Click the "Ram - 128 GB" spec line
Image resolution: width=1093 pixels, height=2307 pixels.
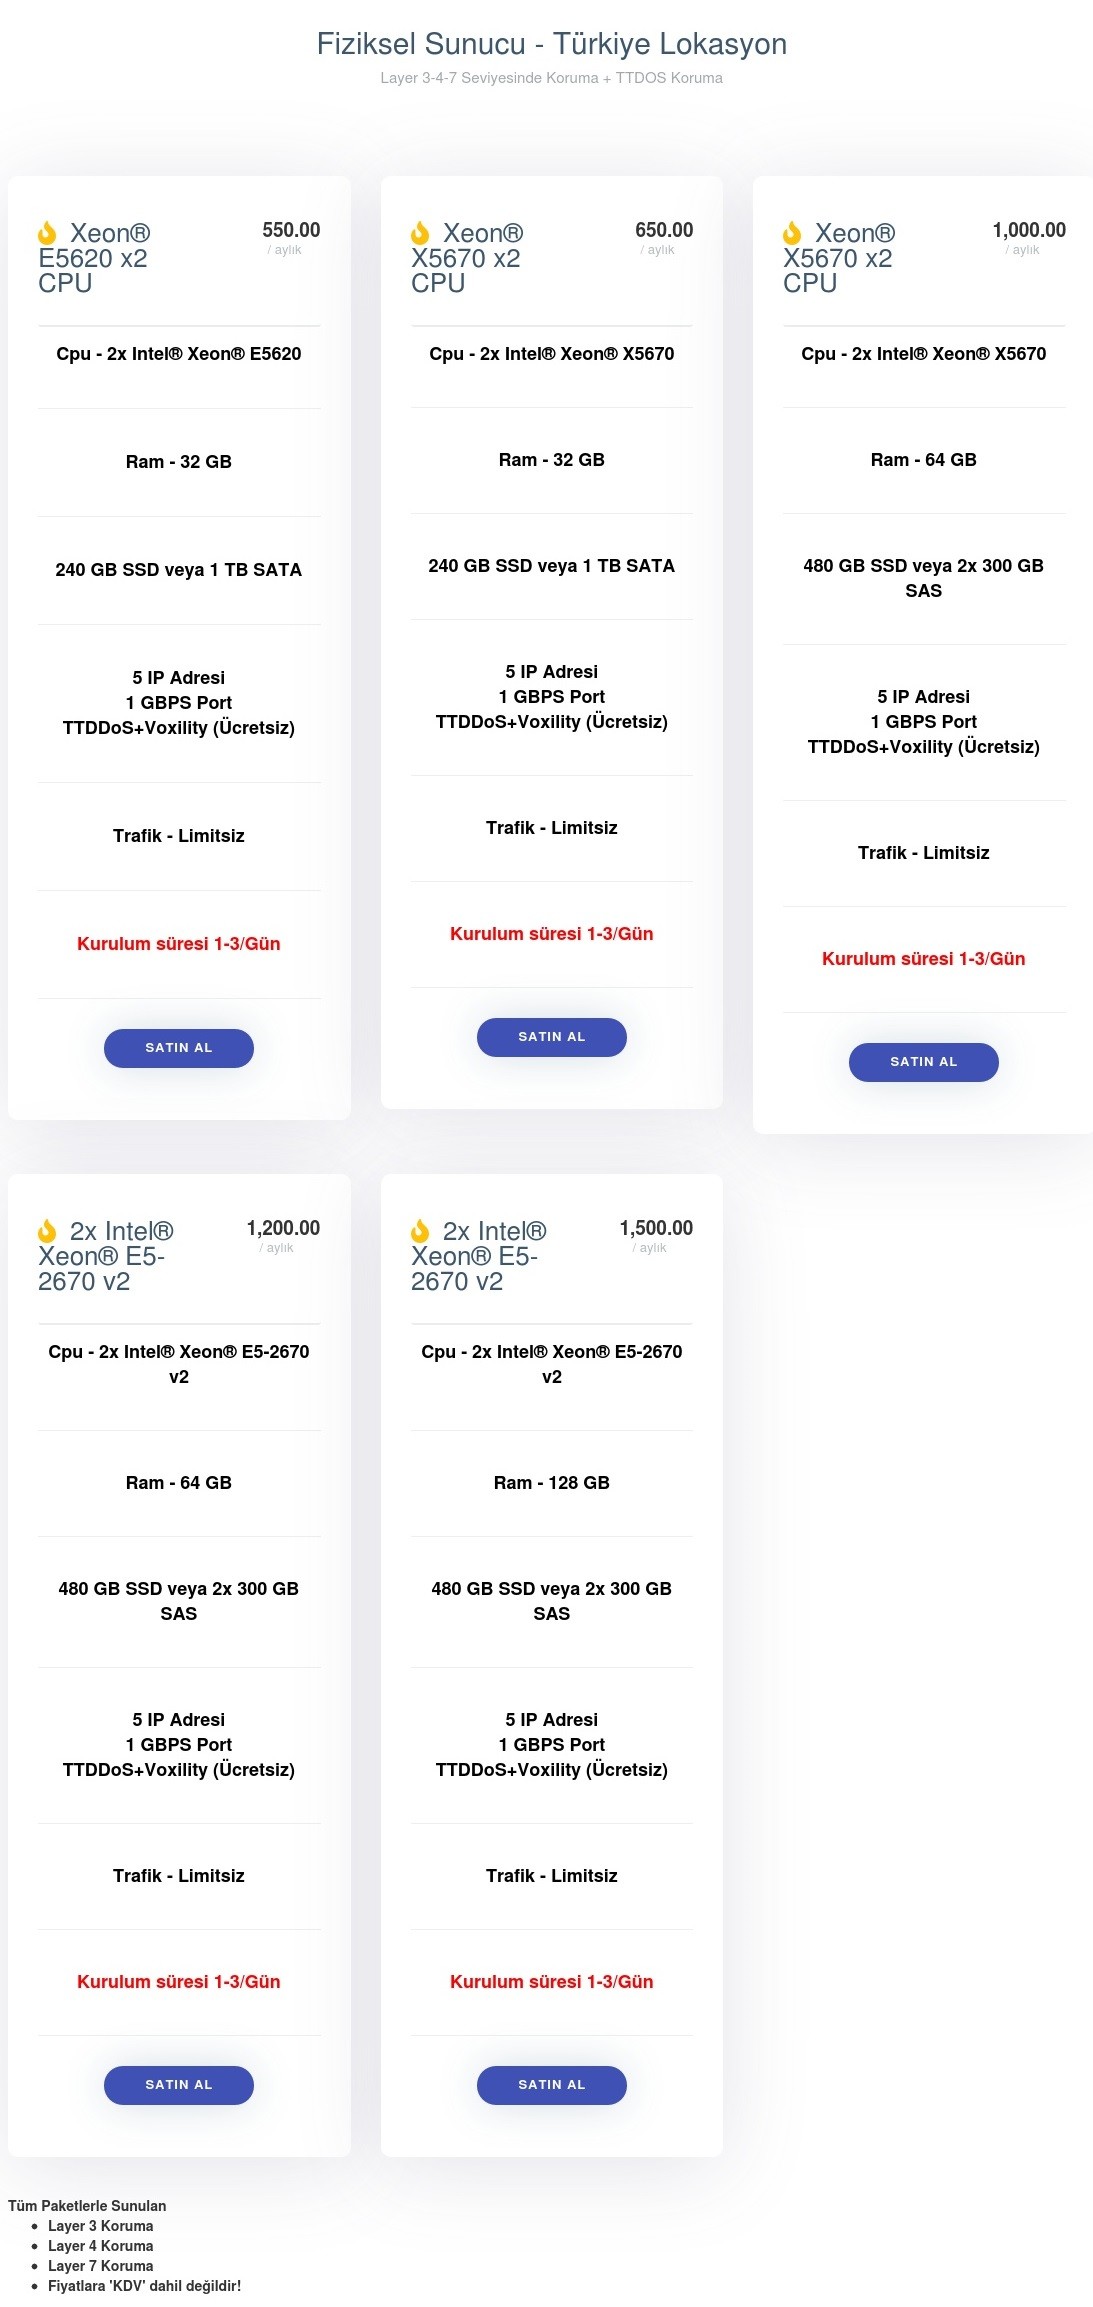click(x=551, y=1483)
